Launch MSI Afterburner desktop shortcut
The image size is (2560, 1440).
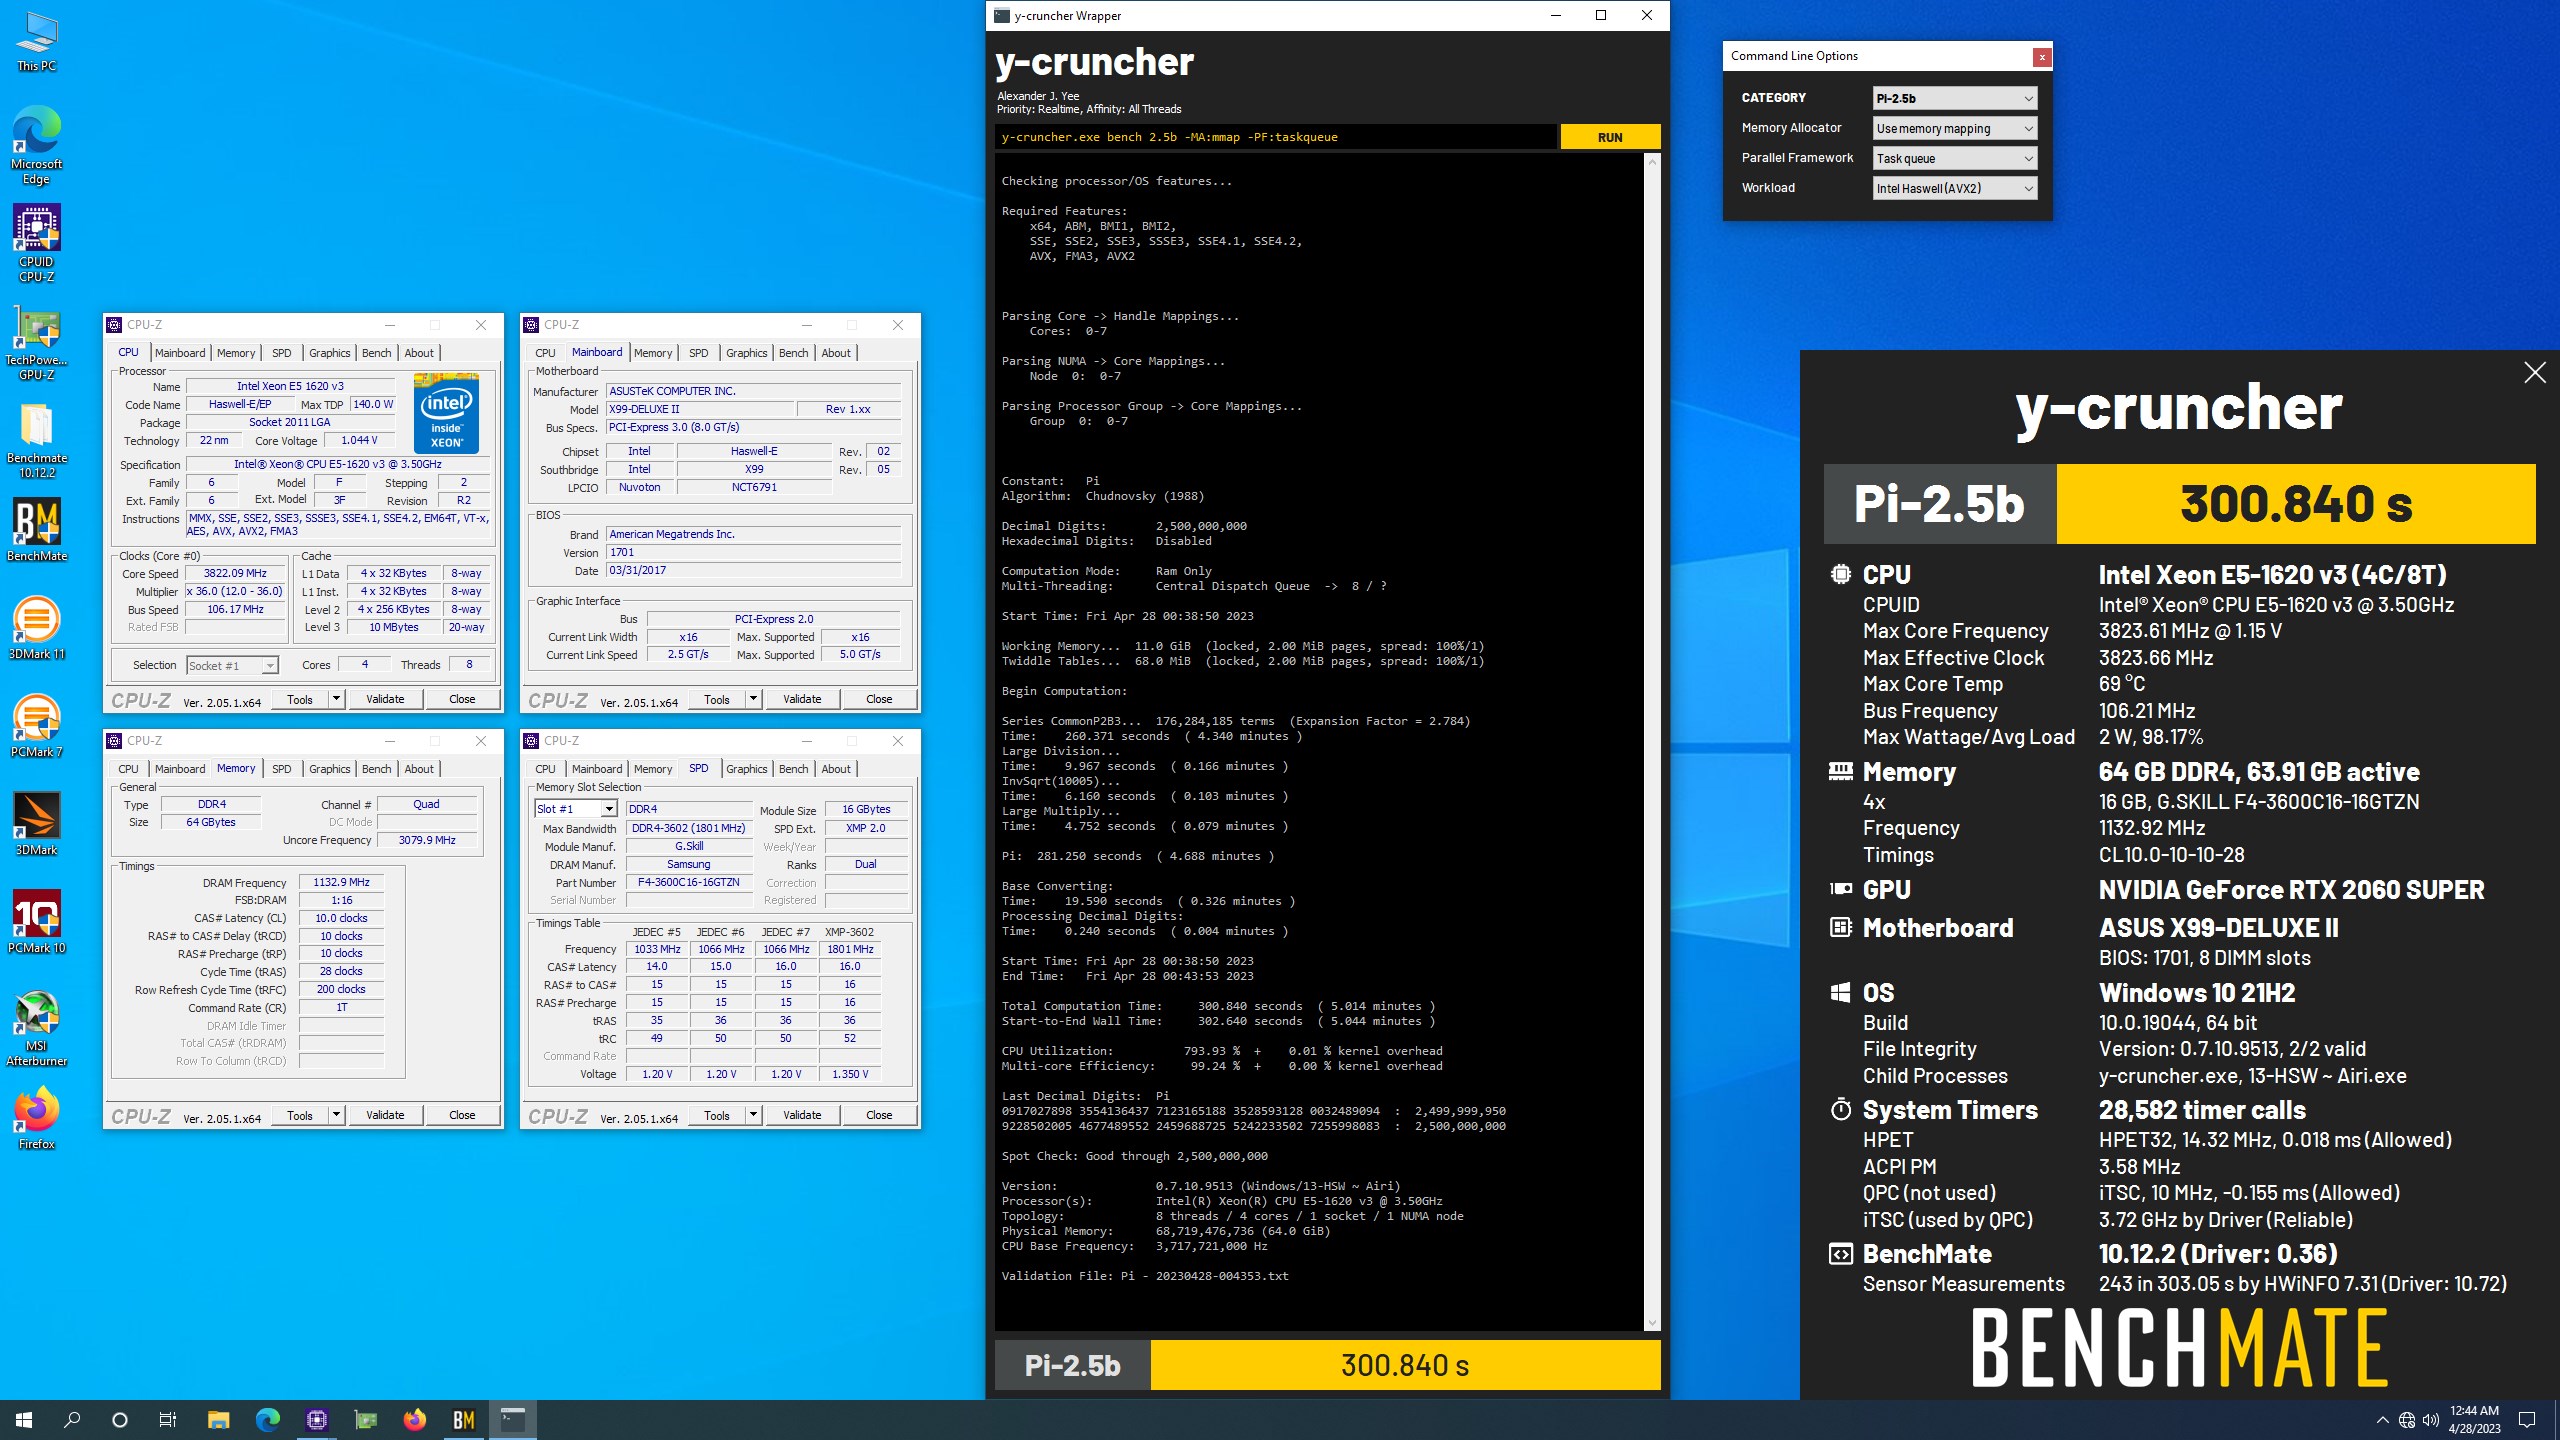[x=37, y=1028]
